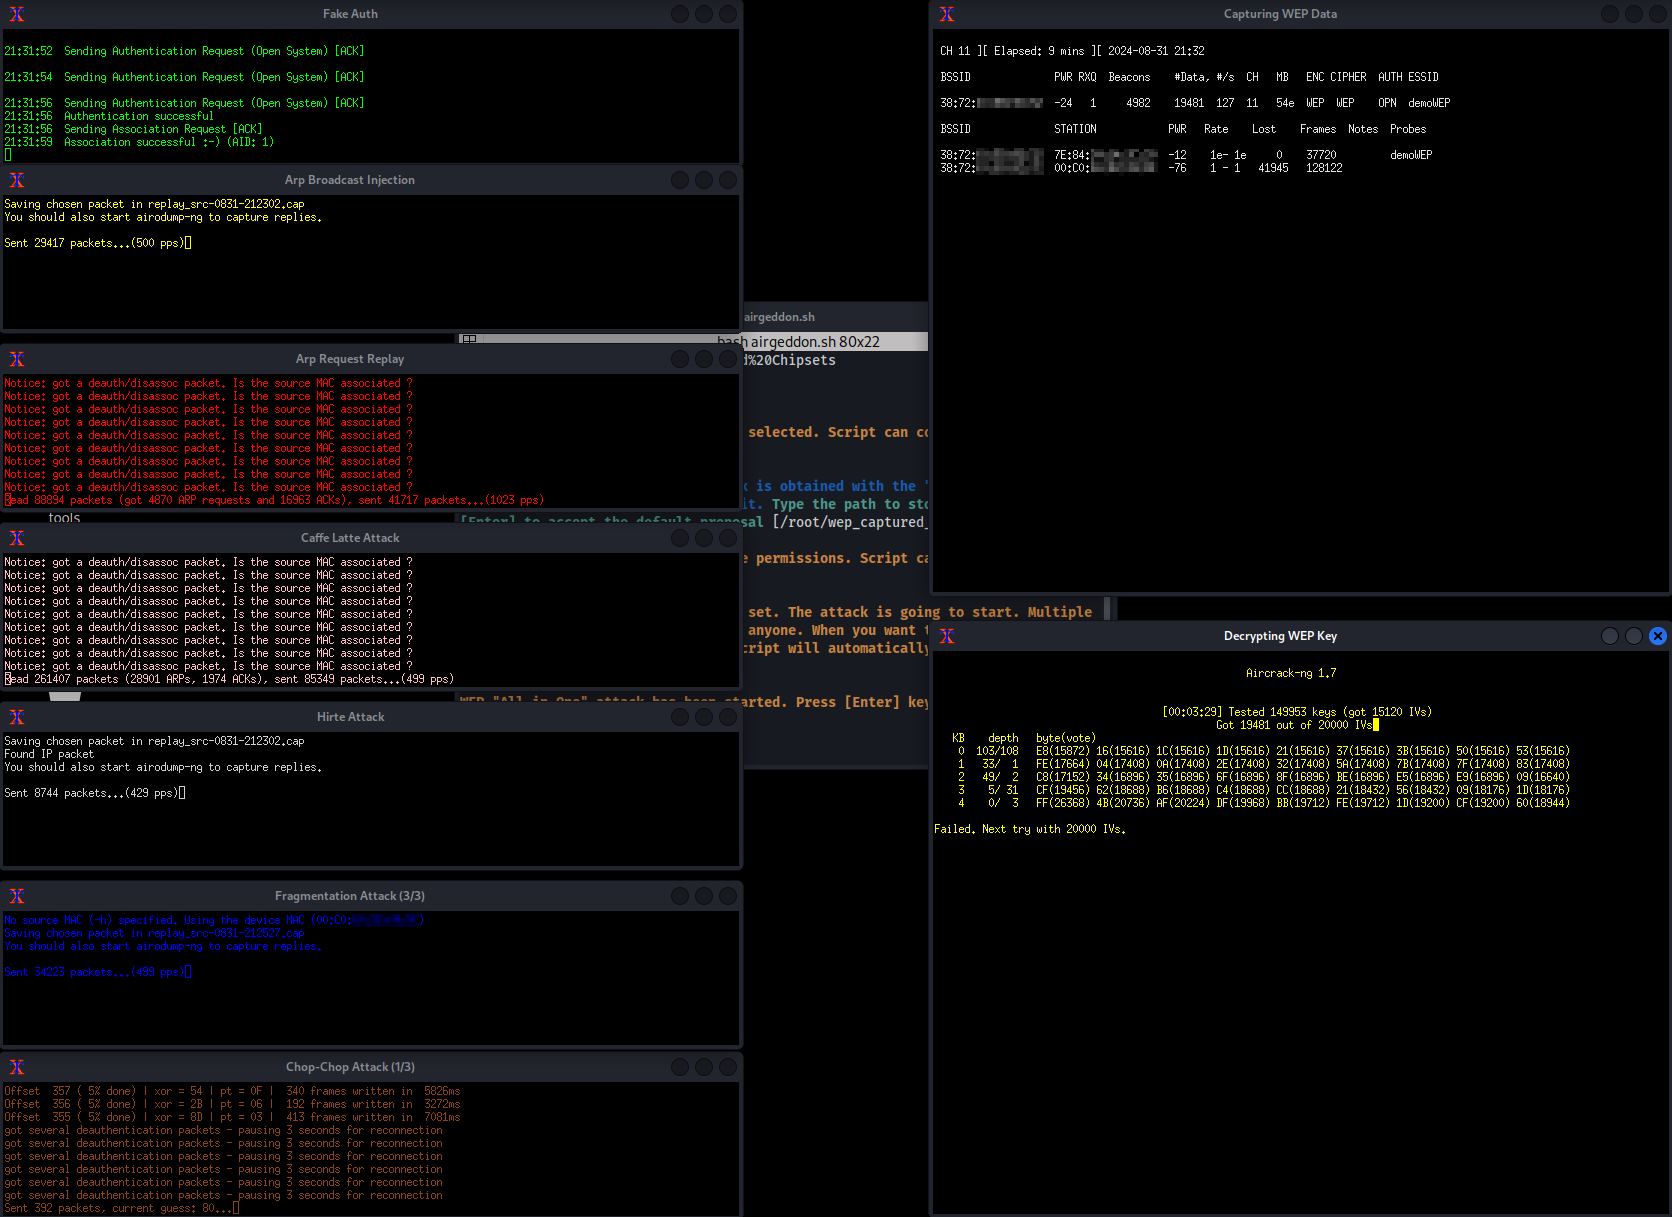Screen dimensions: 1672x1217
Task: Click the demoWEP ESSID in the BSSID row
Action: [1429, 103]
